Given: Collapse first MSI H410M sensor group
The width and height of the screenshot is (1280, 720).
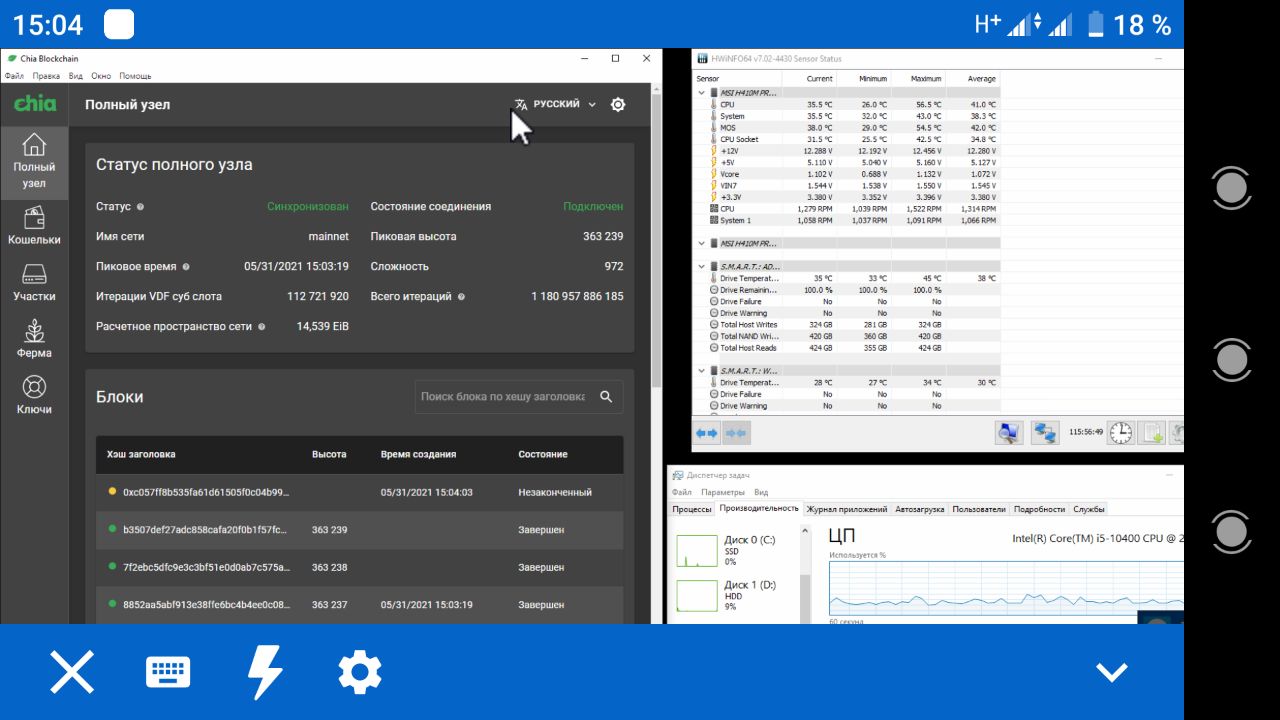Looking at the screenshot, I should coord(702,93).
